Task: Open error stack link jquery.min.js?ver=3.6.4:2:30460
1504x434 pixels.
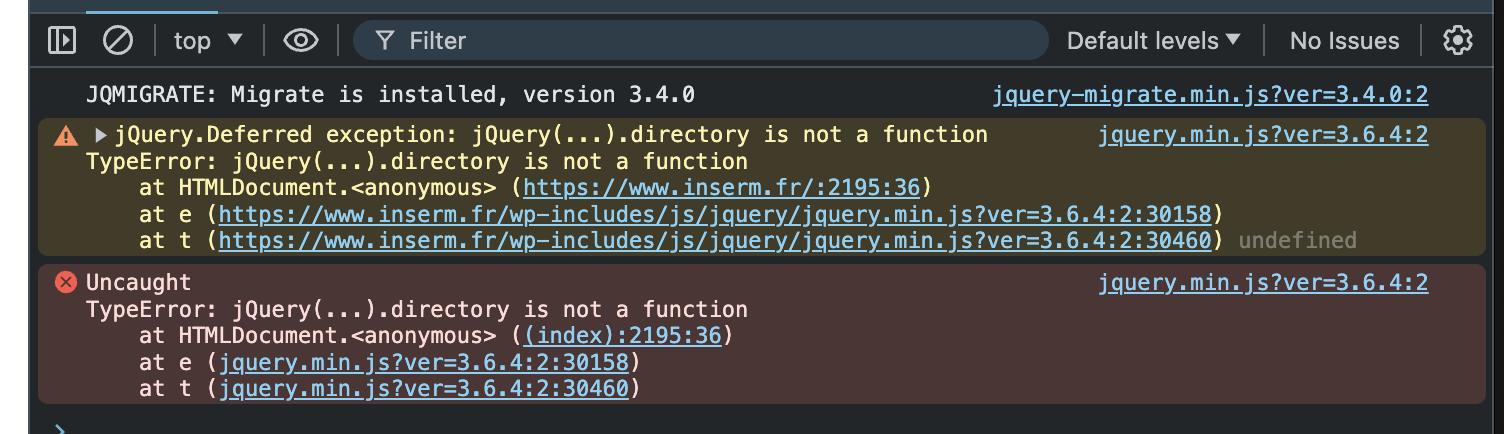Action: click(424, 388)
